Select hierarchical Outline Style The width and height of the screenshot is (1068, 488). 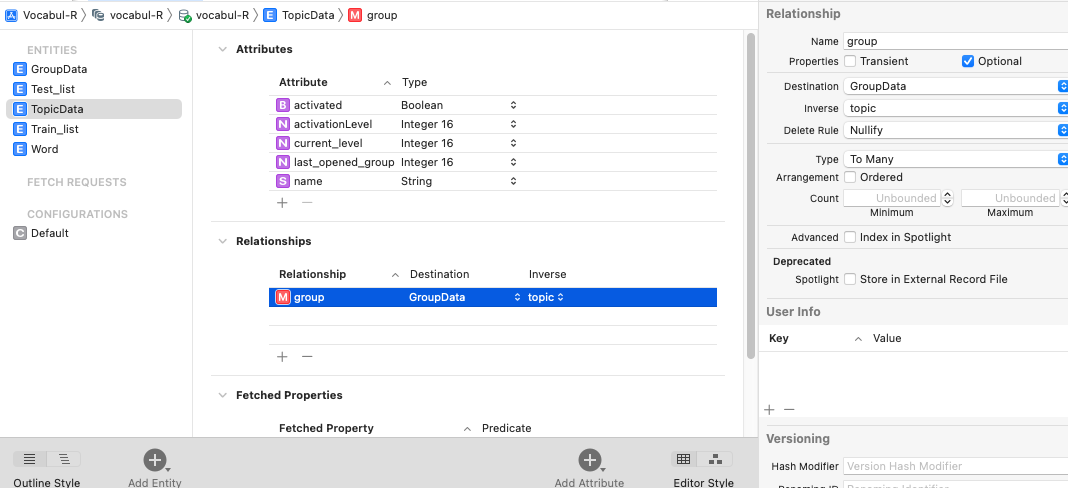click(64, 459)
